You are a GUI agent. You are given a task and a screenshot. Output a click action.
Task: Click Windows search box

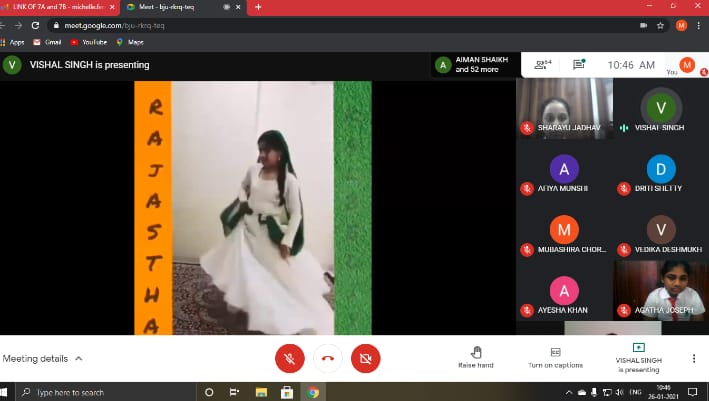pyautogui.click(x=106, y=392)
